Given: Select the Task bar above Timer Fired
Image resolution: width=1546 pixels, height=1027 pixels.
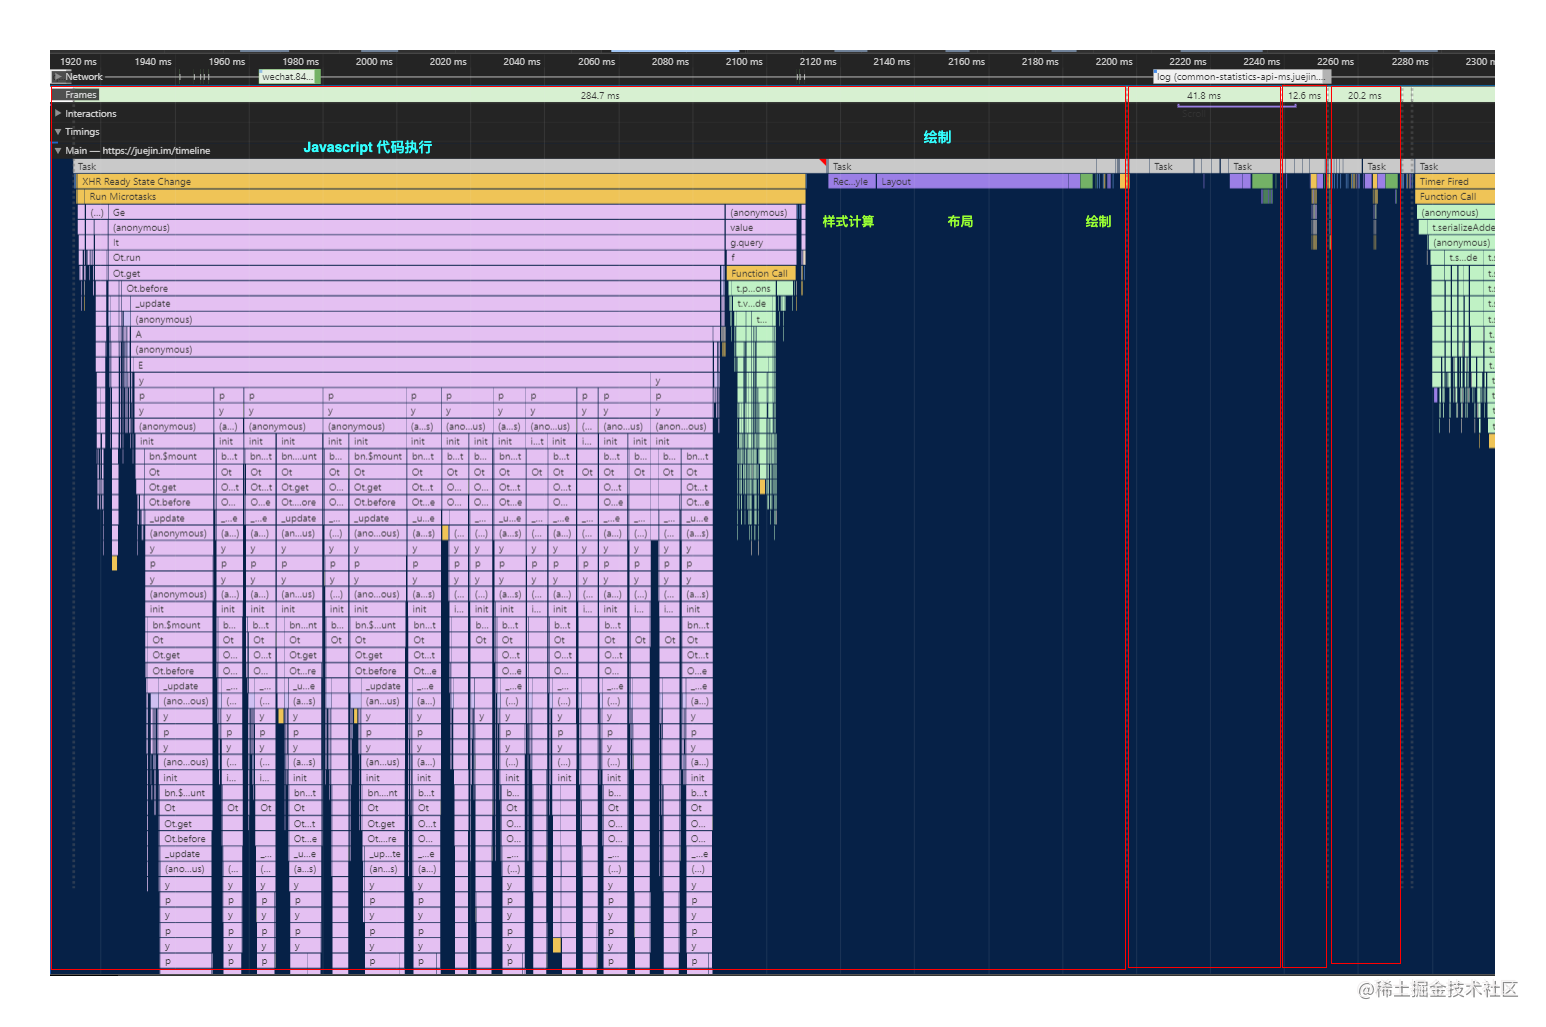Looking at the screenshot, I should (x=1456, y=167).
